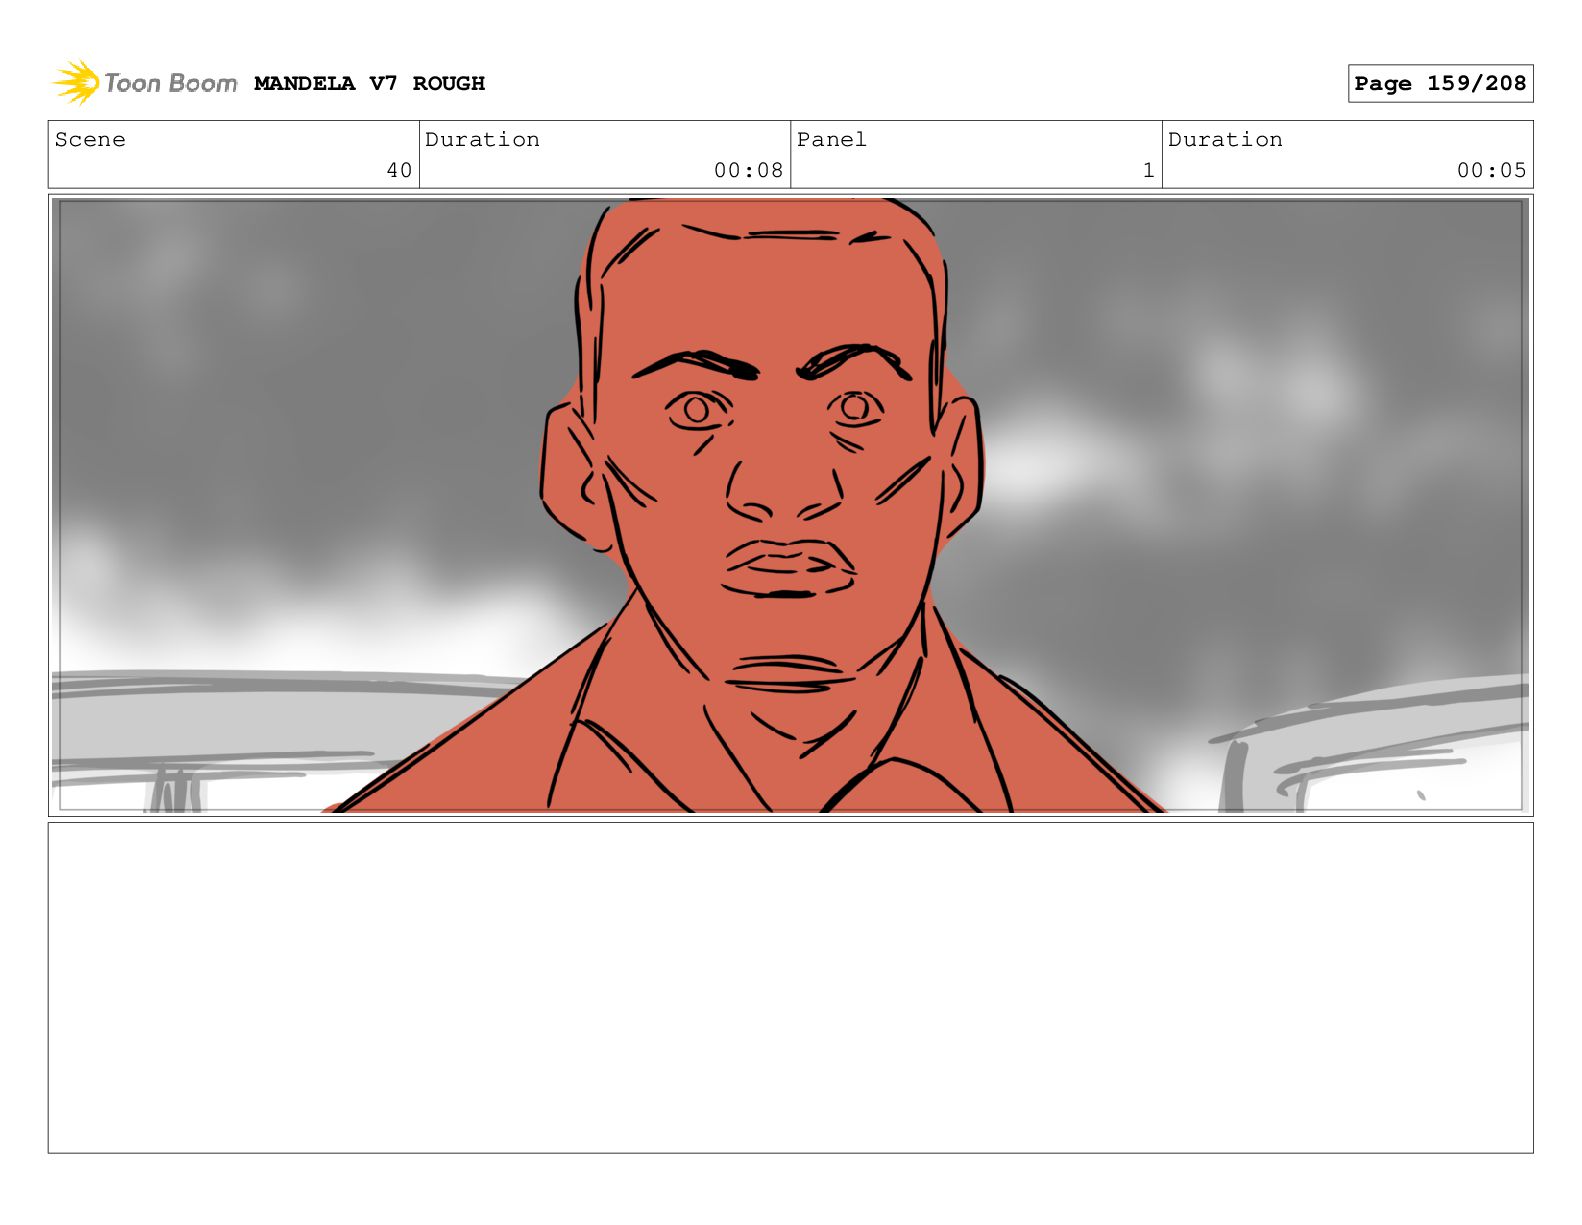Click the Toon Boom logo
This screenshot has width=1582, height=1225.
click(x=145, y=83)
